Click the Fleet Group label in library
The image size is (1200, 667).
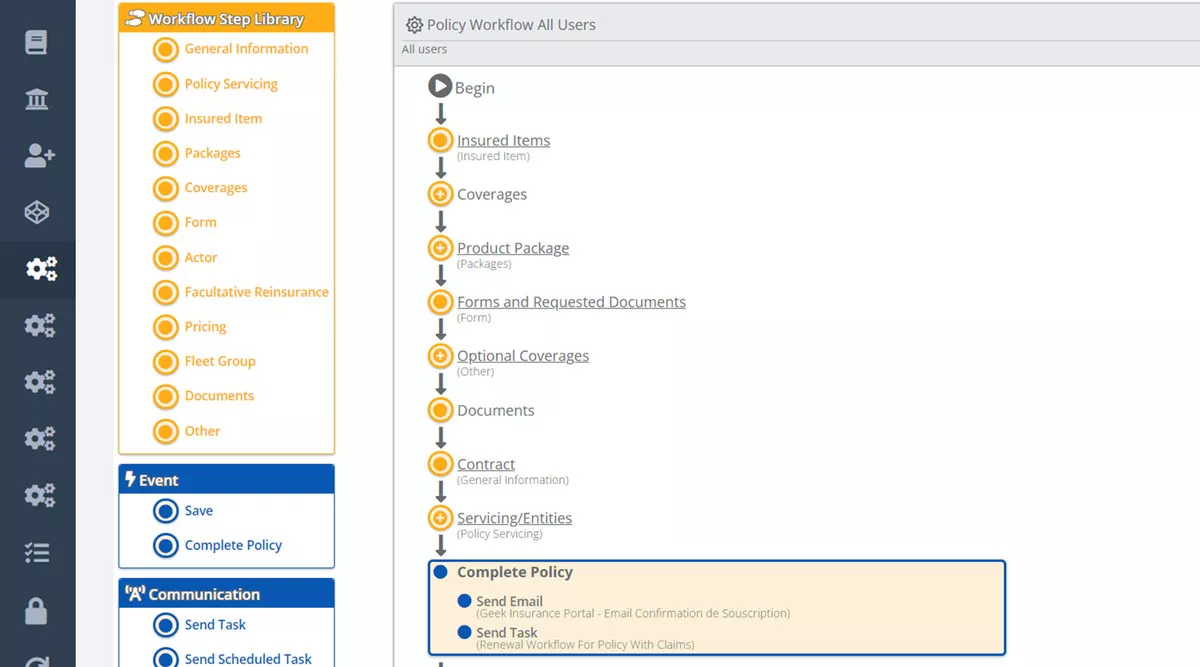click(220, 361)
